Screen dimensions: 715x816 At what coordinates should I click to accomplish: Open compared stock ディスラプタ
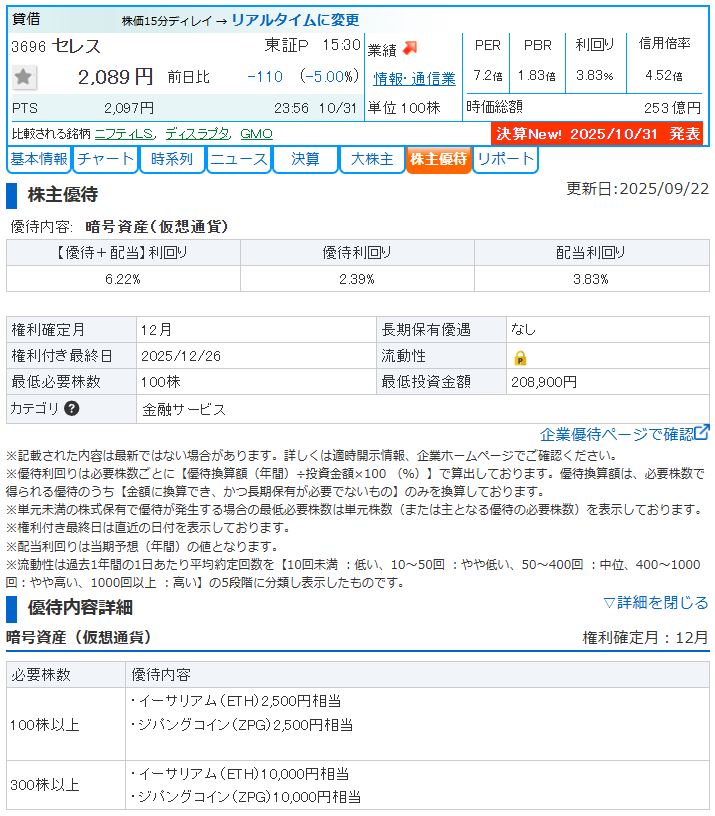click(x=197, y=133)
